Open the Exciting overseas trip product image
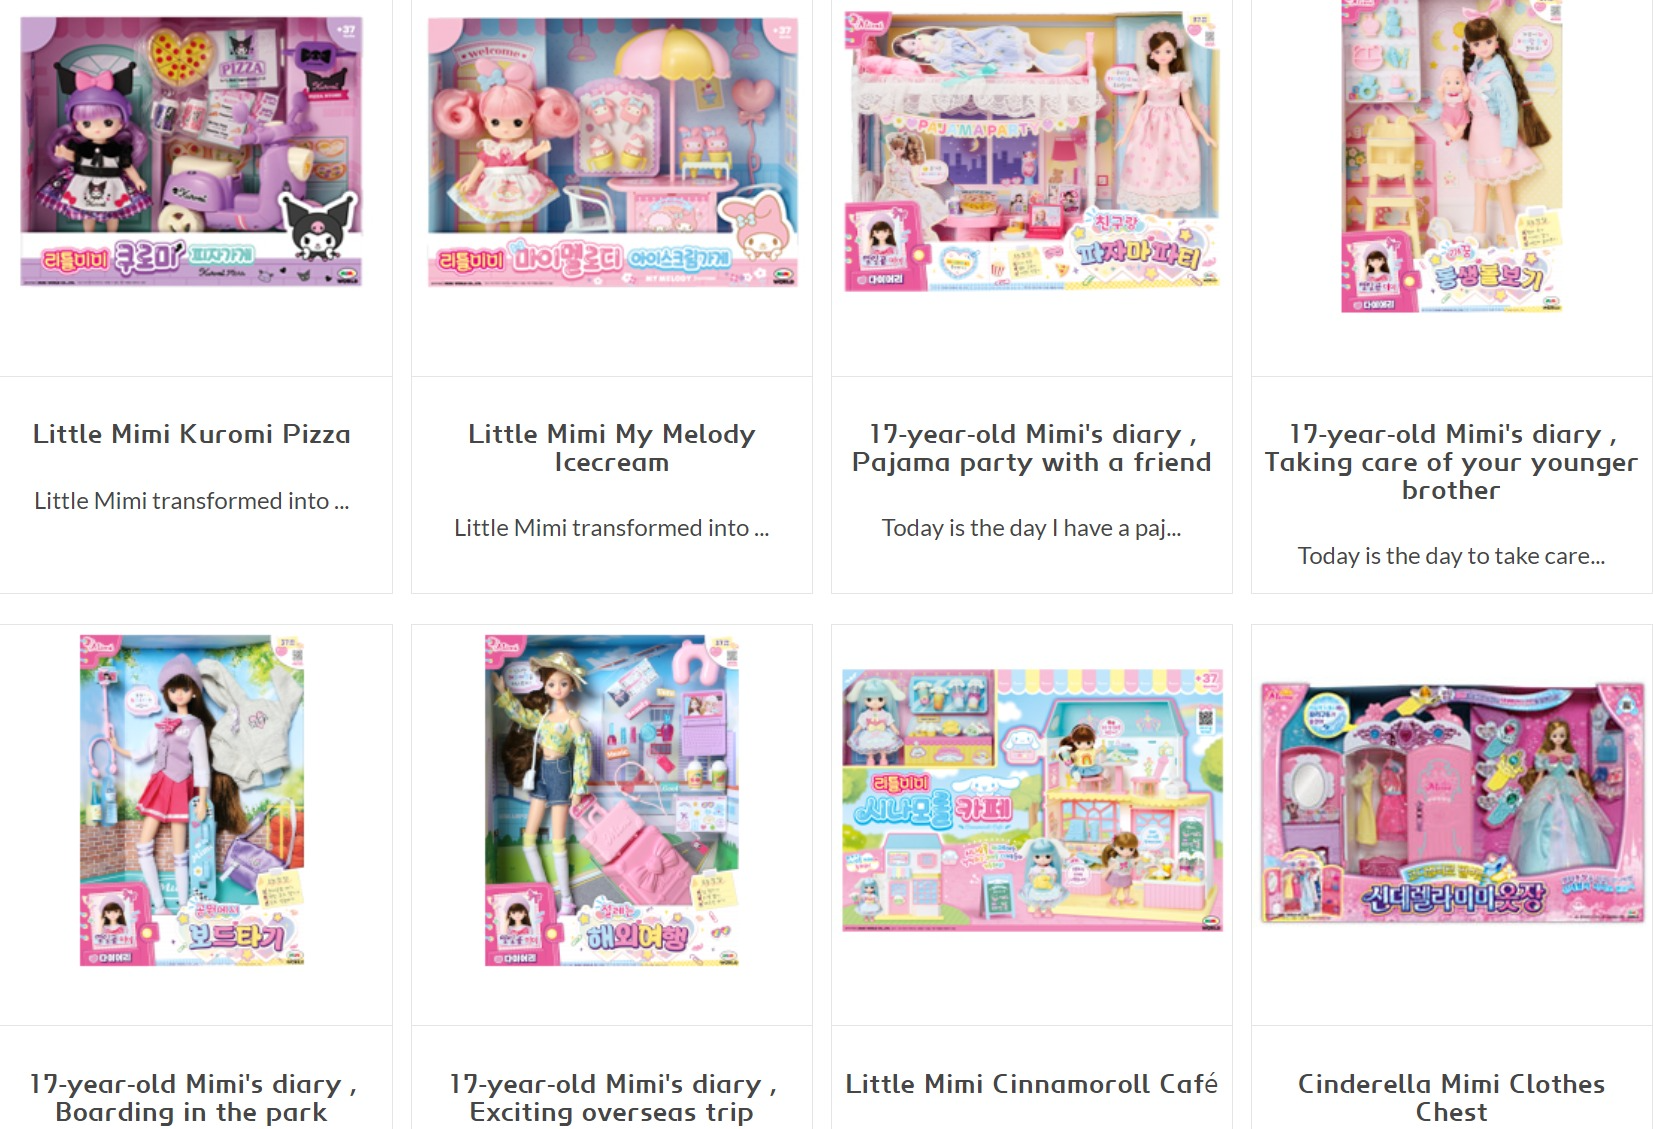Screen dimensions: 1653x1129 coord(612,800)
